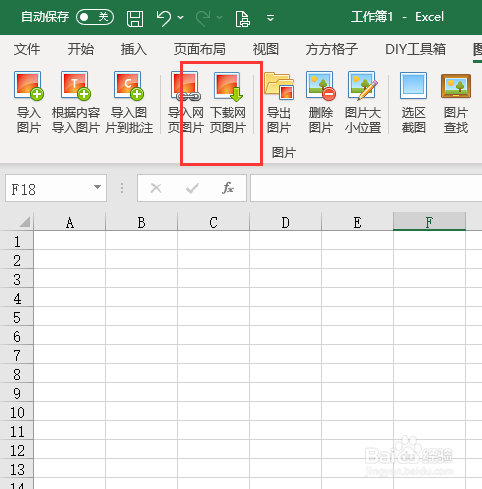Open 导出图片 export tool
This screenshot has height=489, width=482.
pyautogui.click(x=279, y=102)
